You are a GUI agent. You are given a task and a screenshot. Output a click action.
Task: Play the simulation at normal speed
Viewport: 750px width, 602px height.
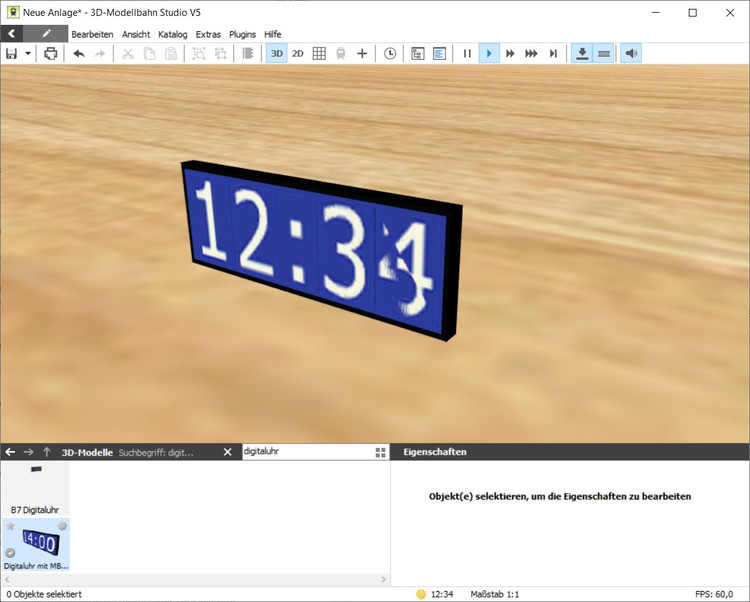[489, 54]
